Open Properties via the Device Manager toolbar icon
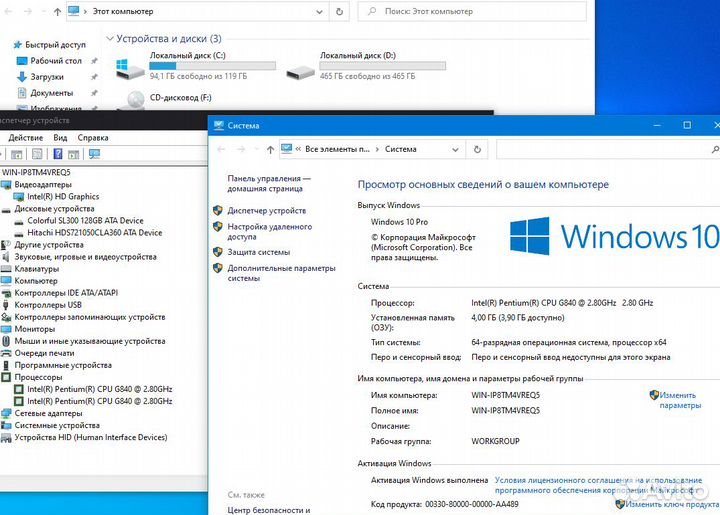The image size is (720, 515). click(x=37, y=154)
